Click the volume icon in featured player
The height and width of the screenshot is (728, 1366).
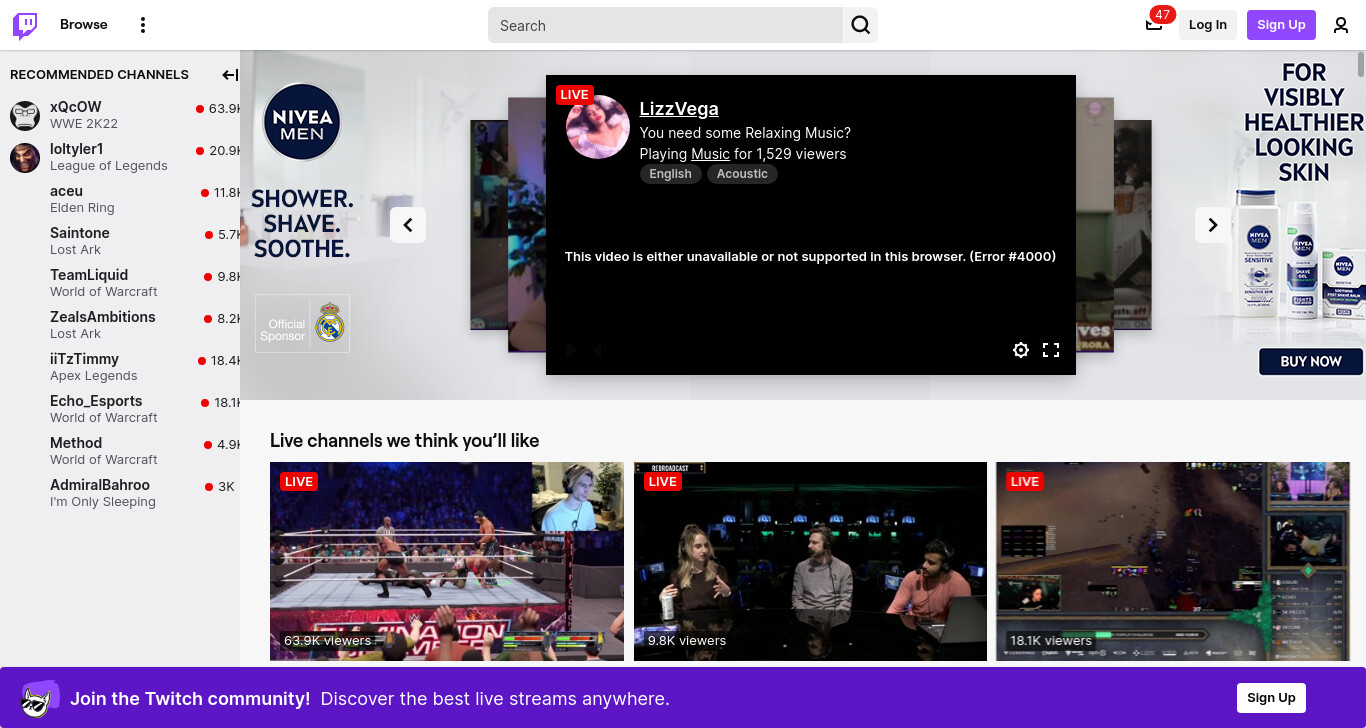coord(599,350)
